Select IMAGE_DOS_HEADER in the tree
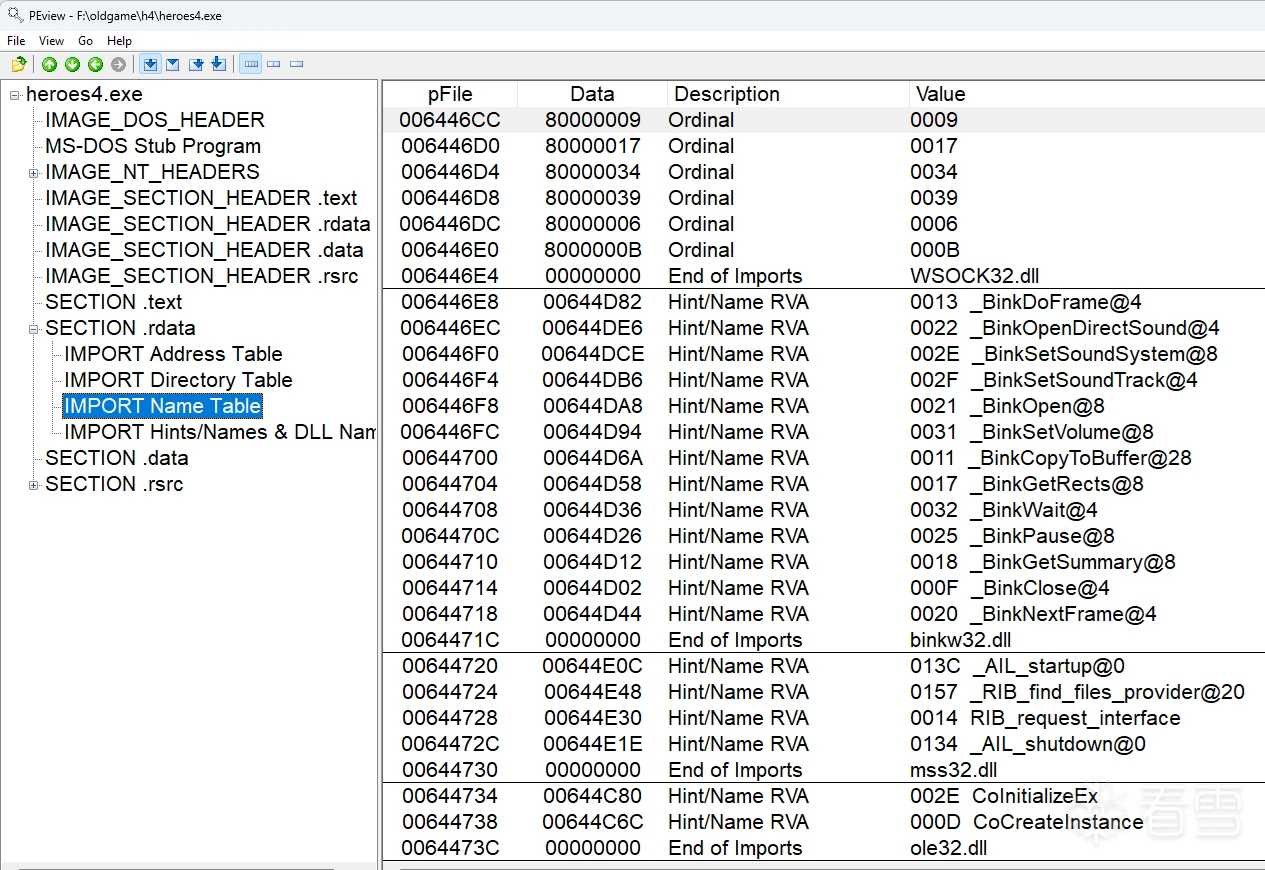 (155, 120)
